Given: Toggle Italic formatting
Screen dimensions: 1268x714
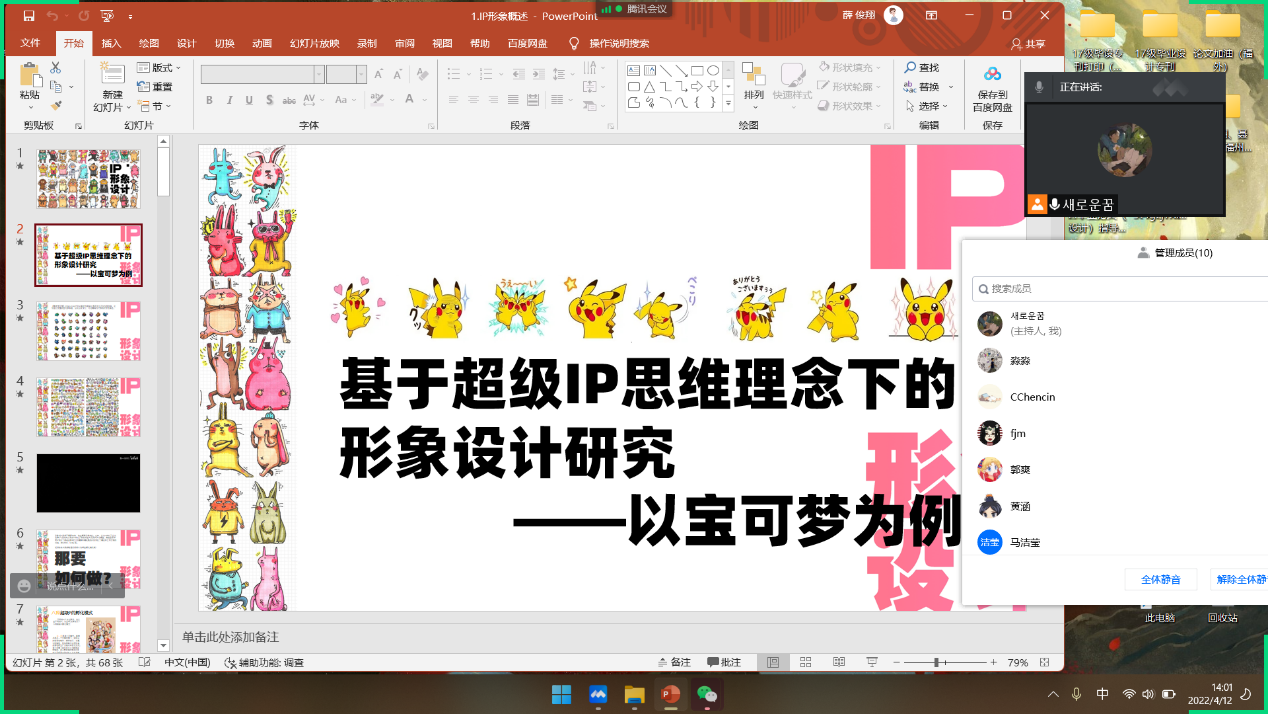Looking at the screenshot, I should click(229, 100).
